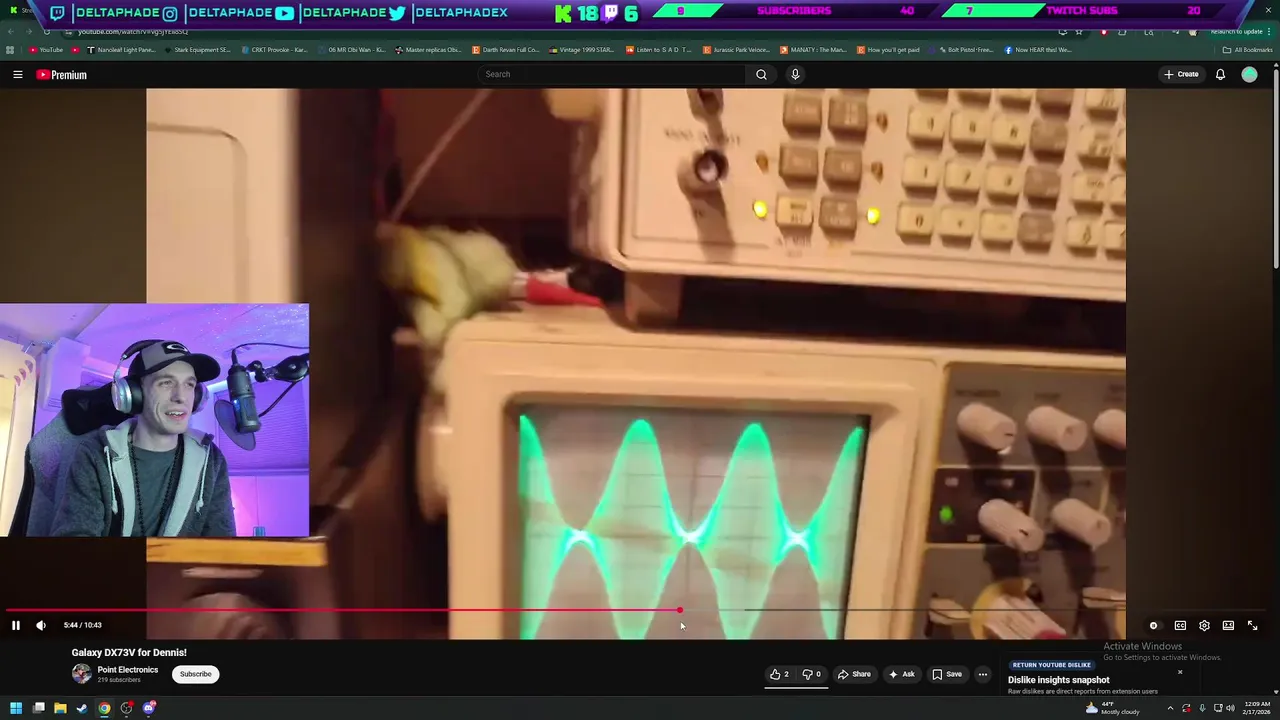Go to YouTube Premium home logo
This screenshot has height=720, width=1280.
pyautogui.click(x=62, y=75)
